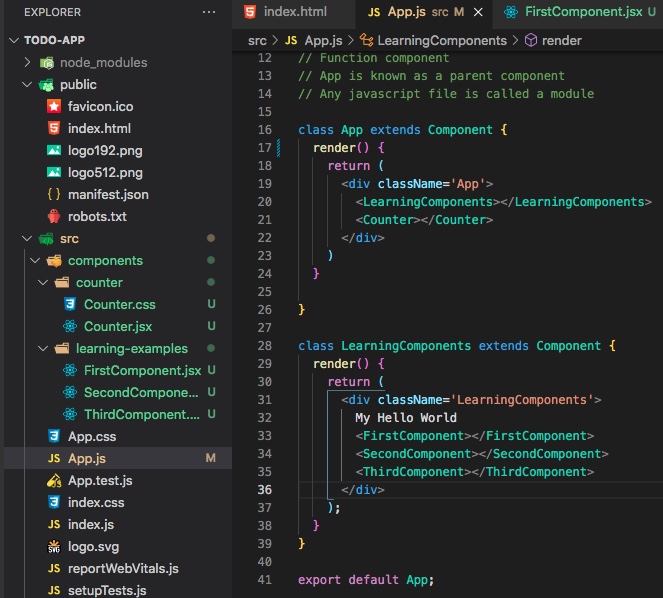The height and width of the screenshot is (598, 663).
Task: Select App.js in the Explorer tree
Action: (118, 458)
